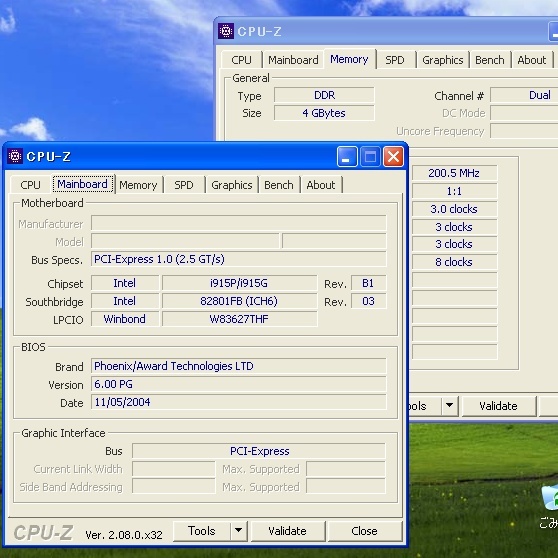Open the Graphics tab in front window

[x=232, y=185]
